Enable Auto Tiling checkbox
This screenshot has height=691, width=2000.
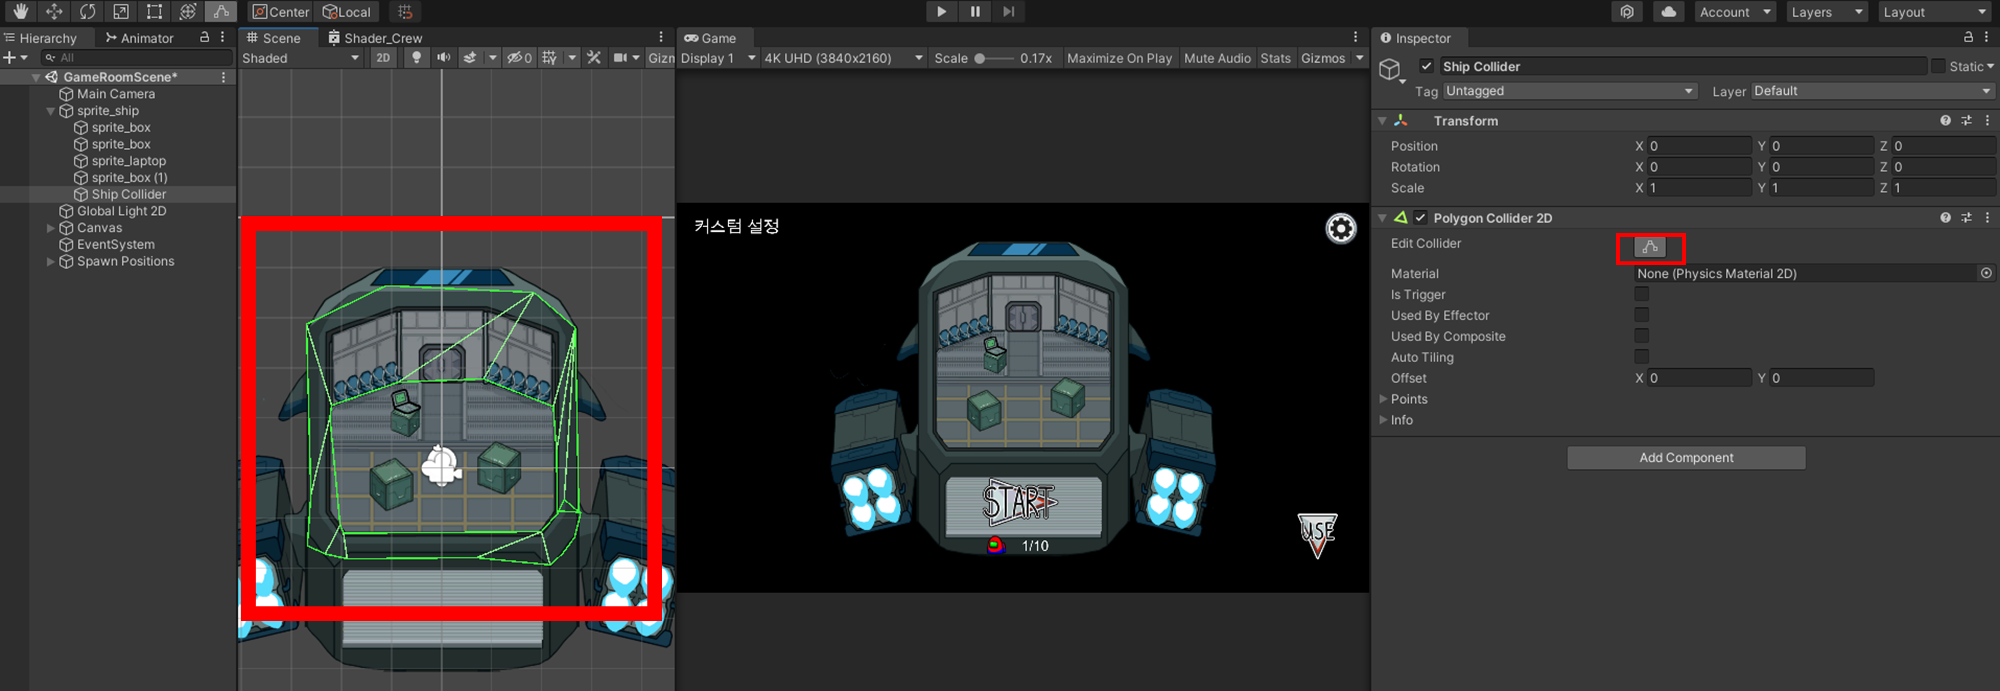coord(1641,357)
